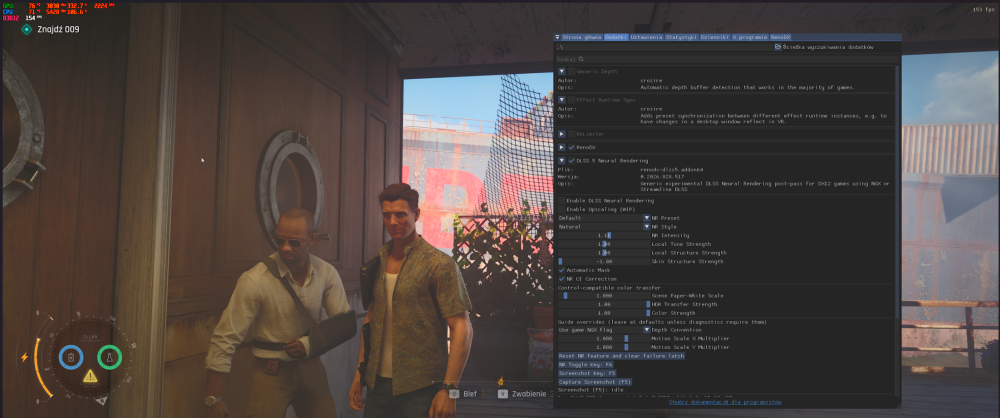The width and height of the screenshot is (1000, 418).
Task: Collapse the DLSS 5 Neural Rendering section
Action: (561, 161)
